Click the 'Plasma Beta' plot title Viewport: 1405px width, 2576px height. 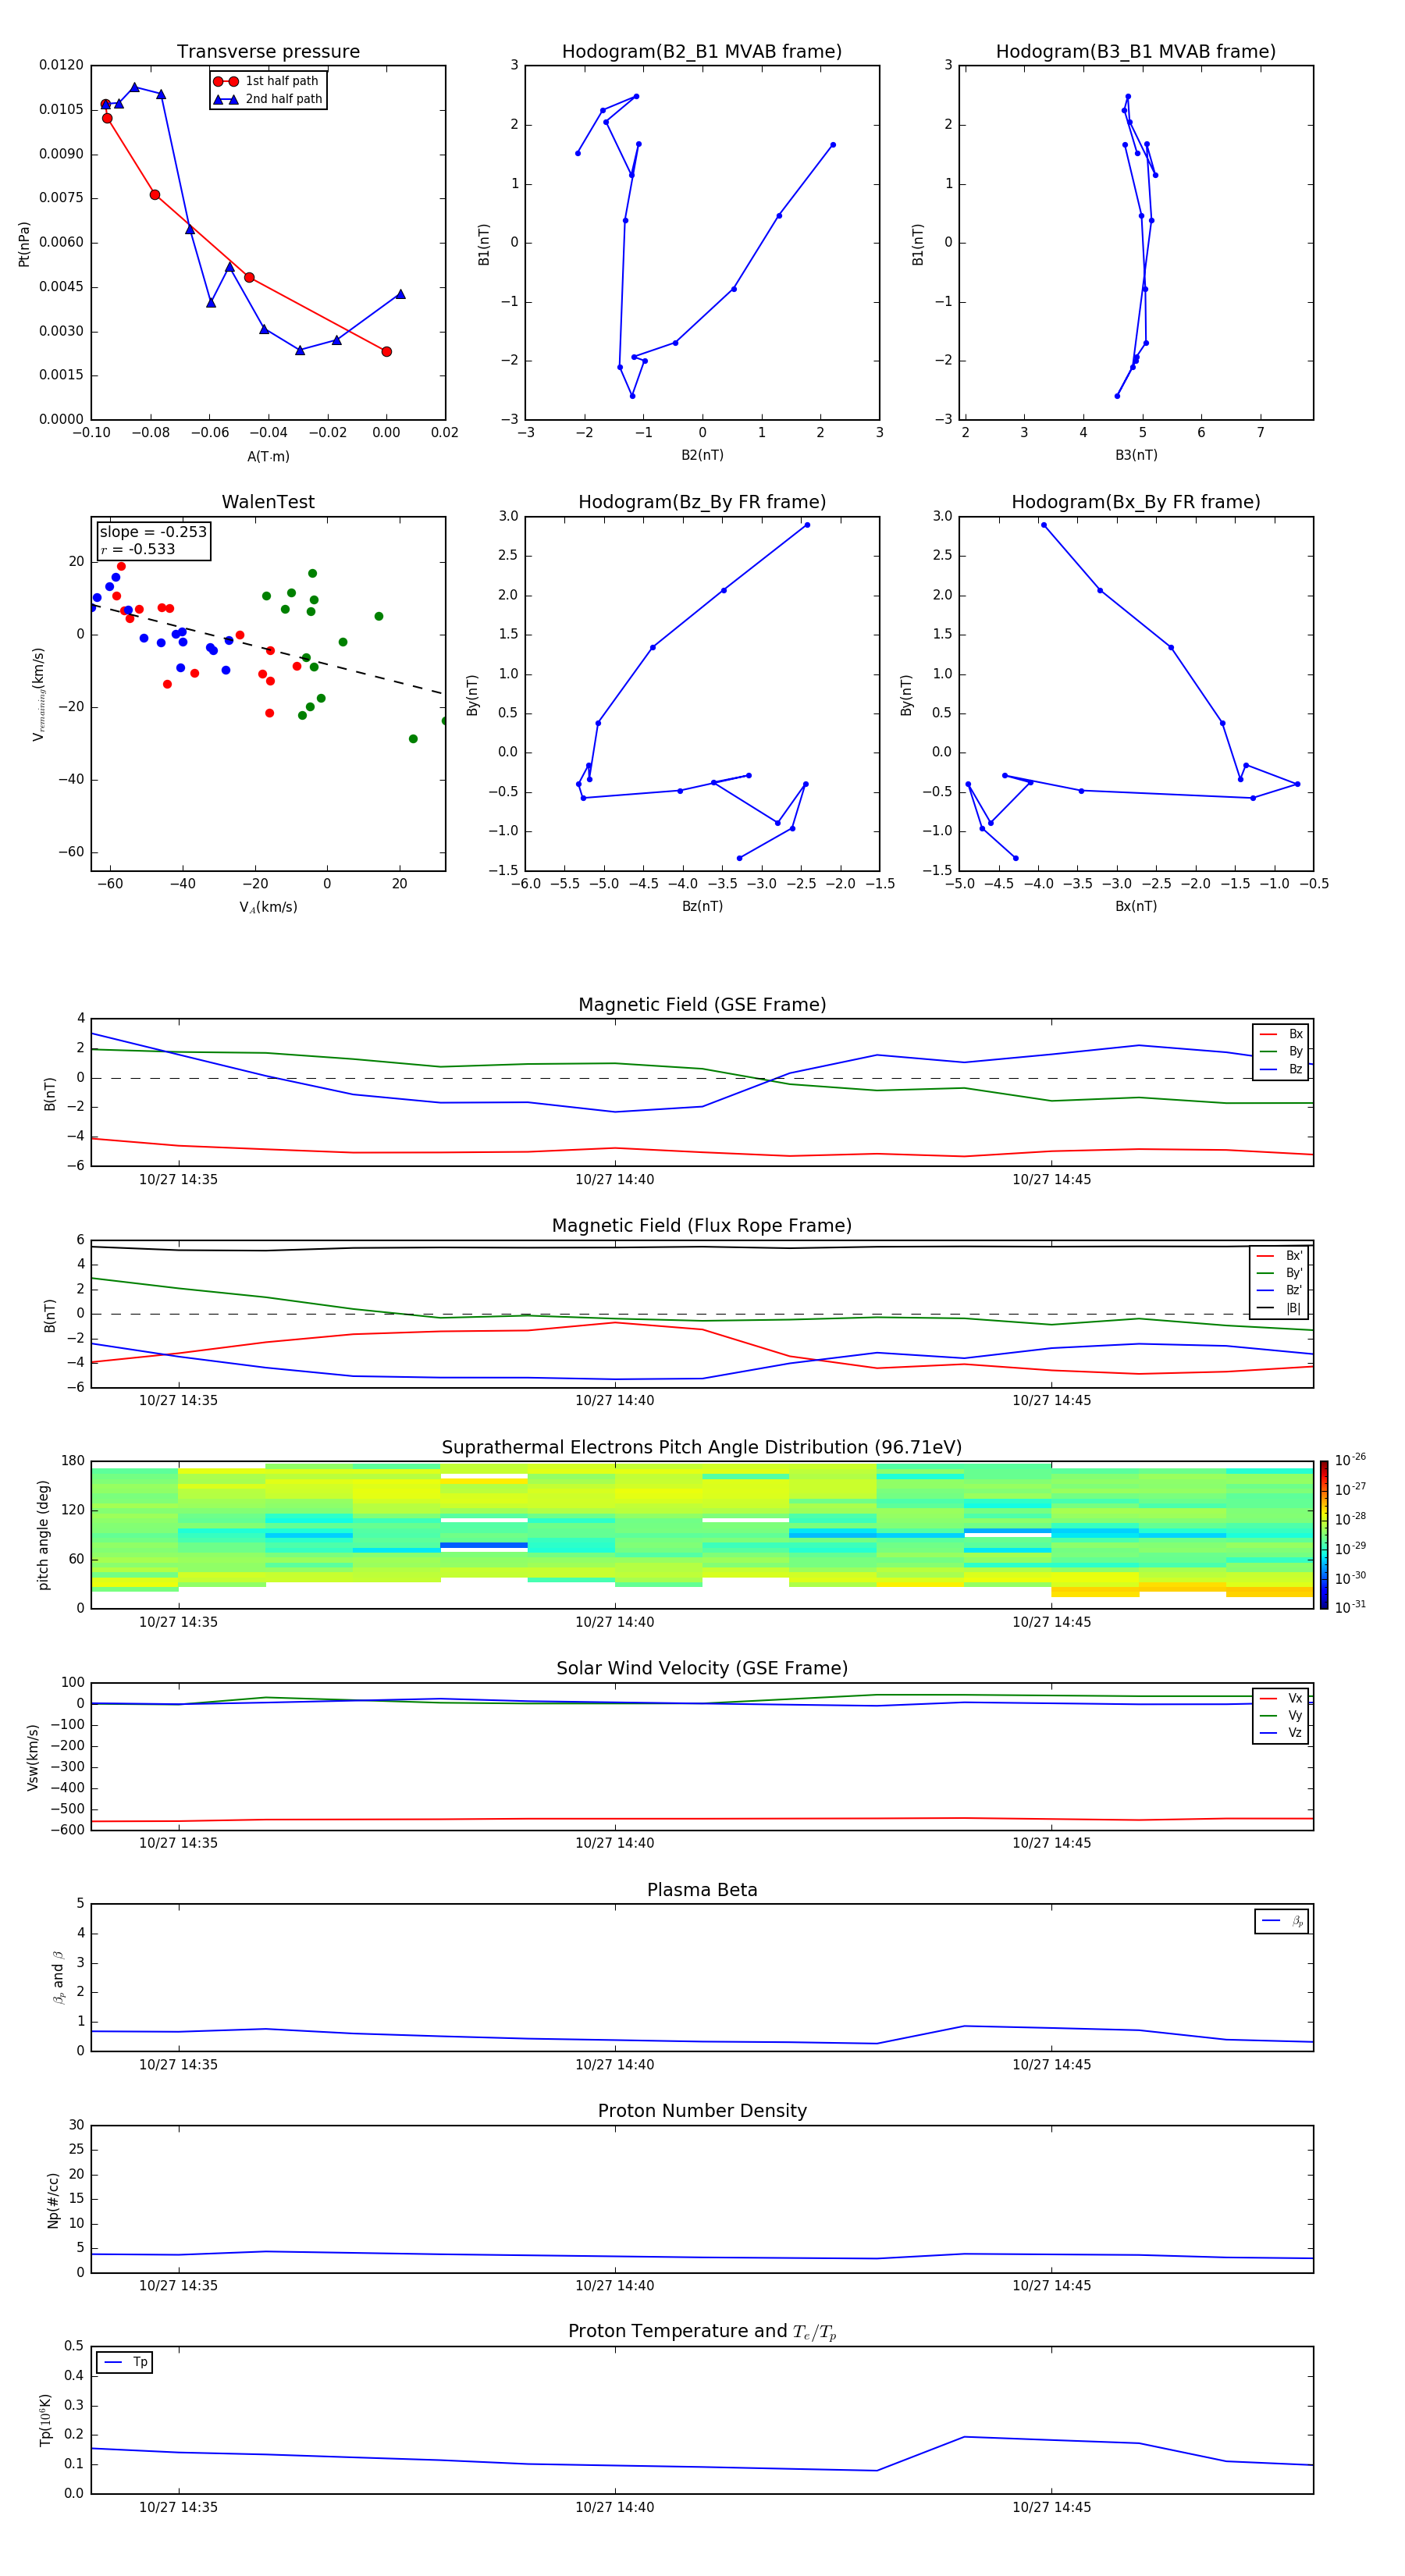click(x=702, y=1890)
